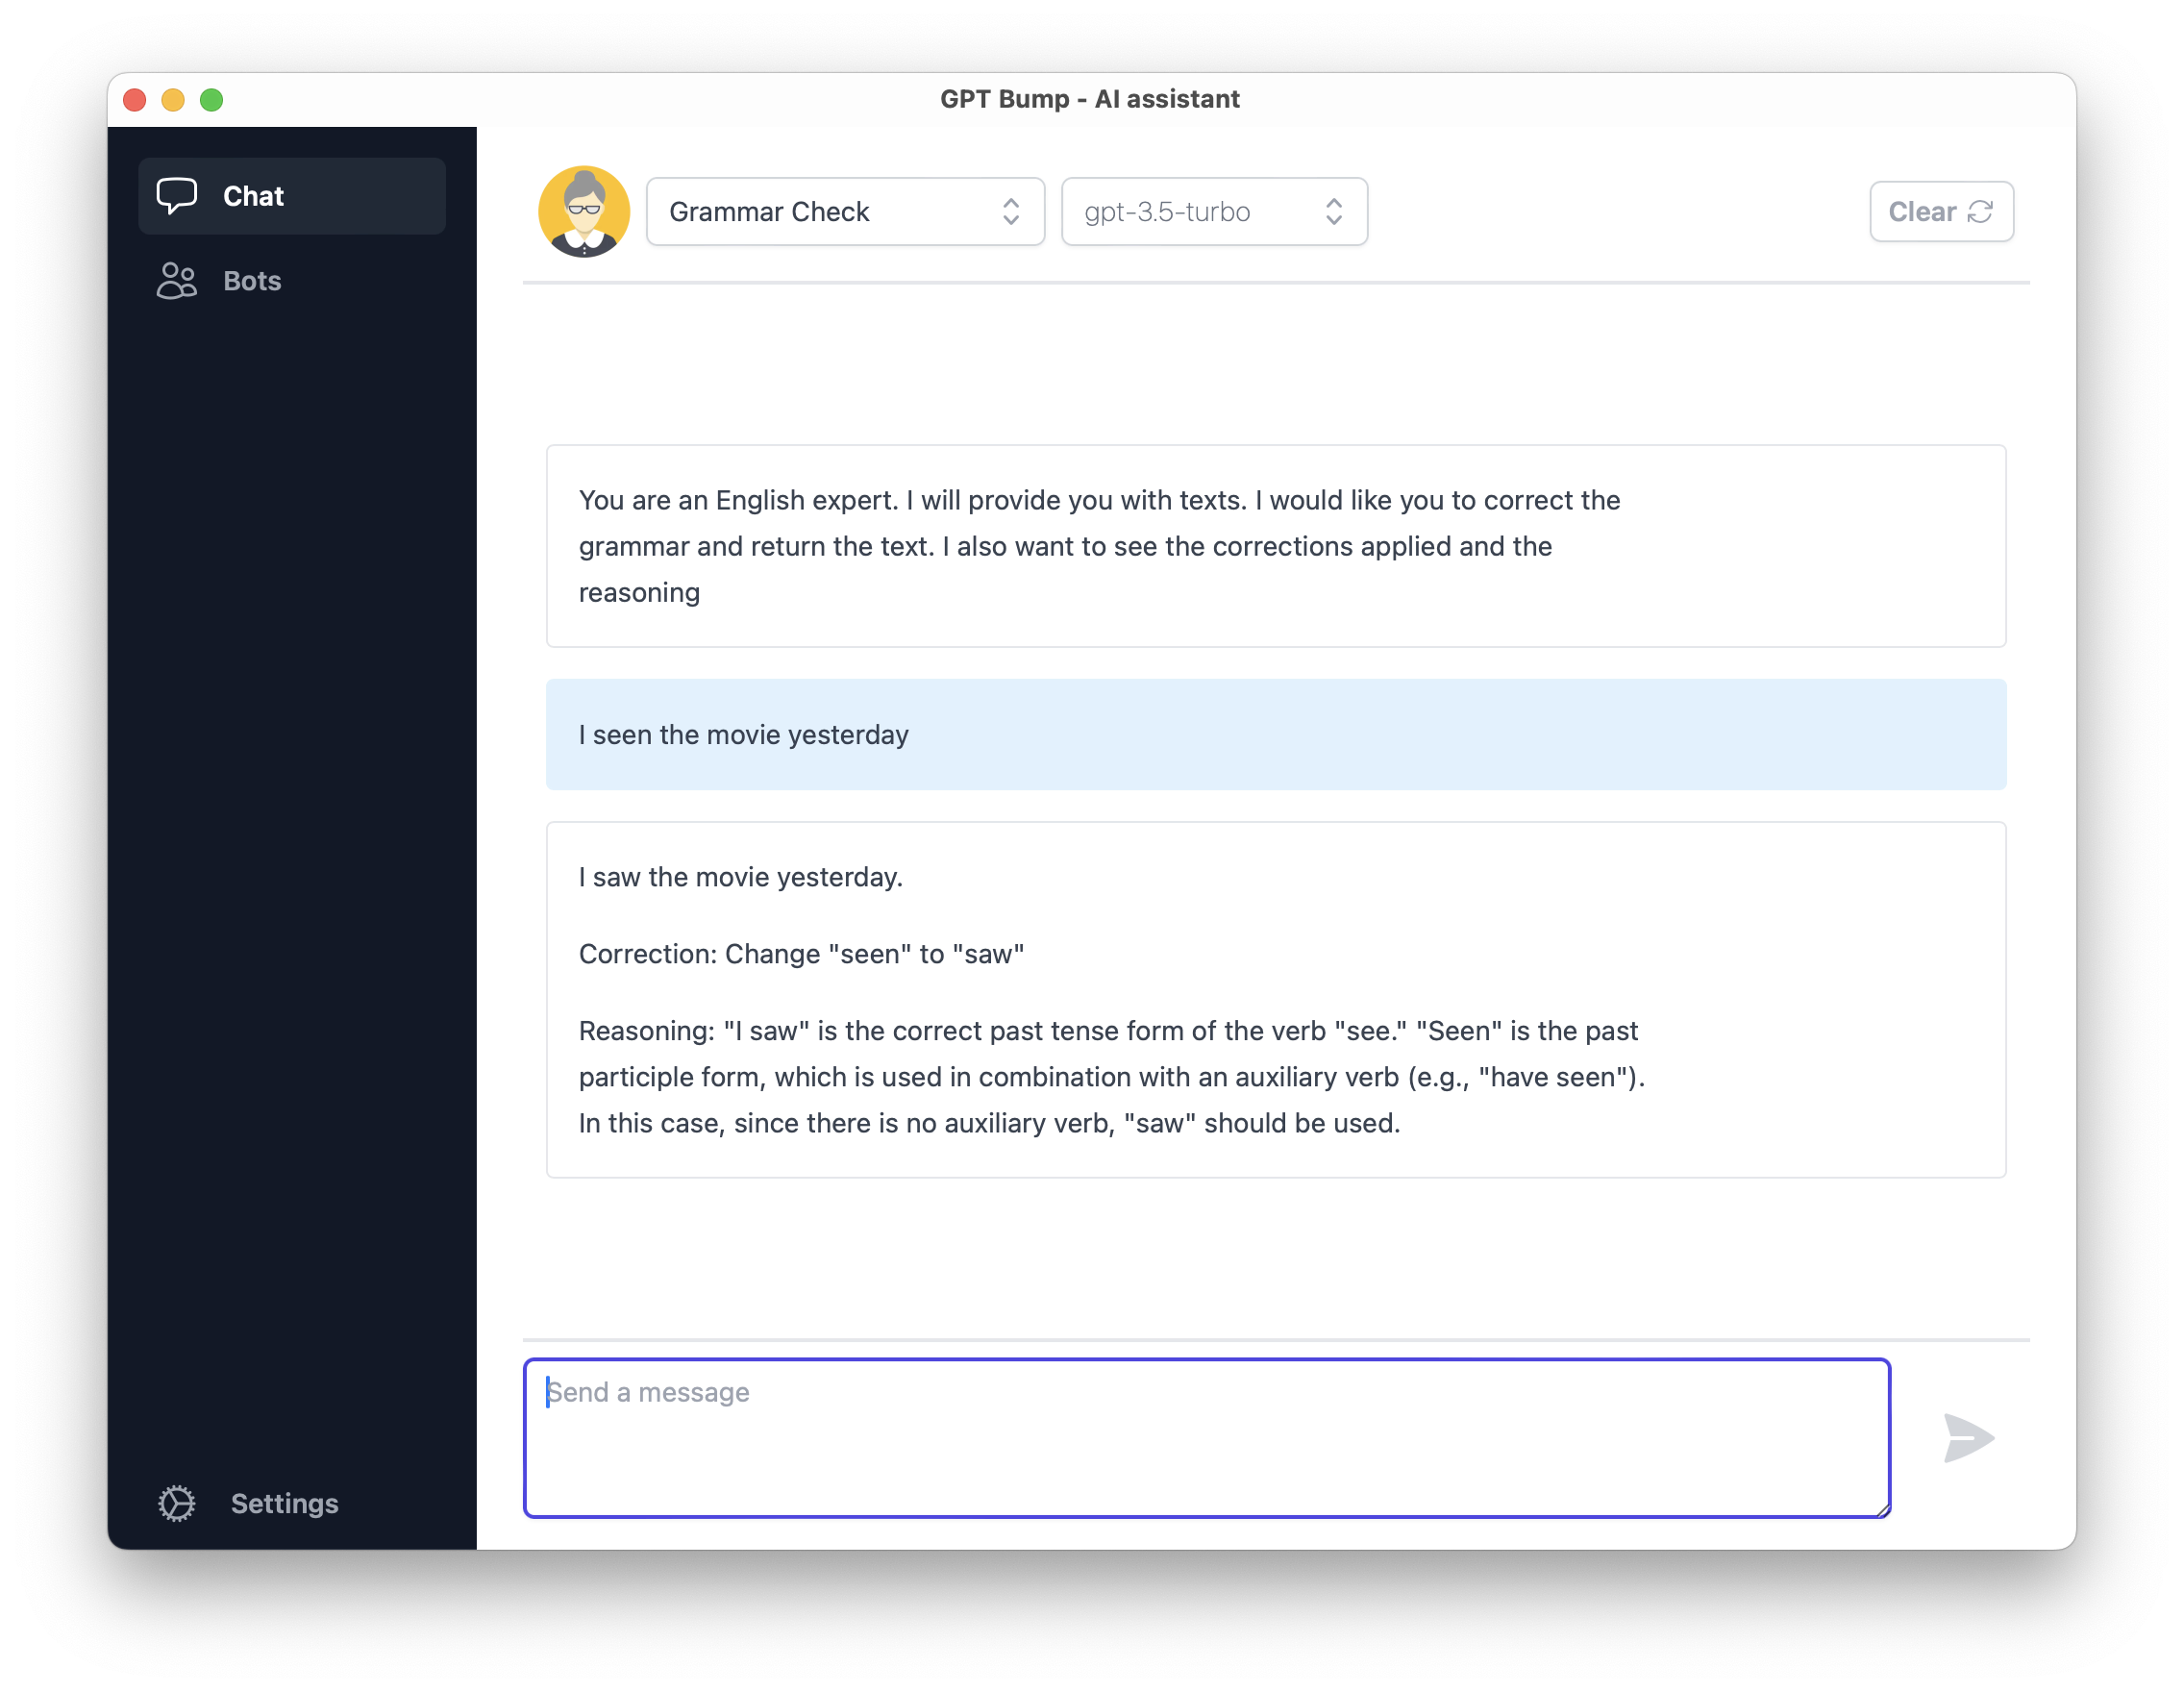Click the refresh icon inside the Clear button
Viewport: 2184px width, 1692px height.
[x=1982, y=211]
